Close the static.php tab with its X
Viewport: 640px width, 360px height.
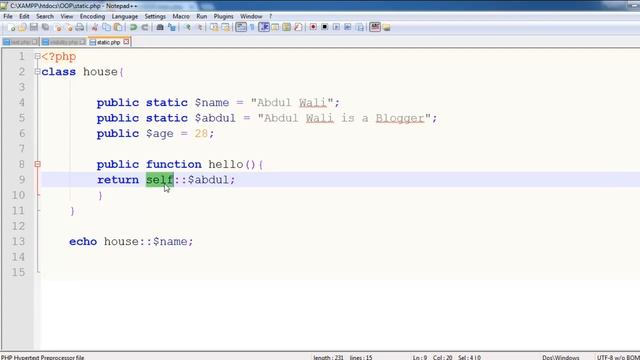[126, 42]
